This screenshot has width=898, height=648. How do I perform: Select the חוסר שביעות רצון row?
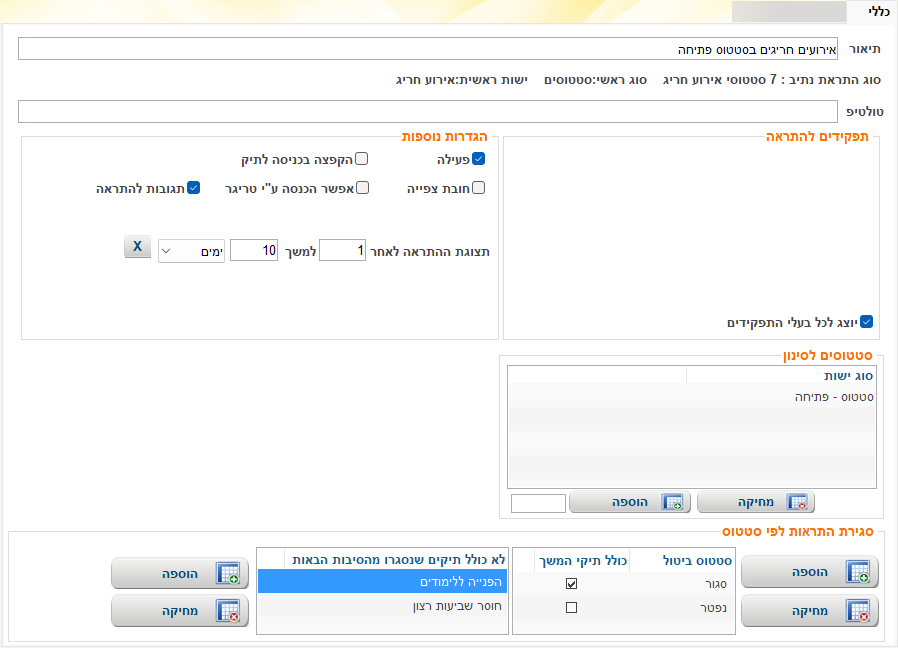point(383,606)
